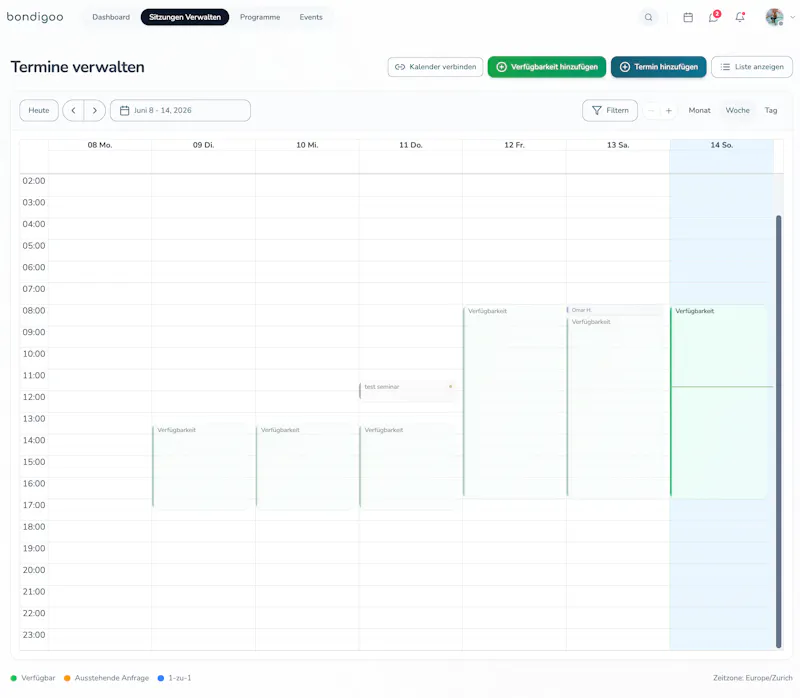Open Omar H. appointment on Saturday
800x698 pixels.
615,310
